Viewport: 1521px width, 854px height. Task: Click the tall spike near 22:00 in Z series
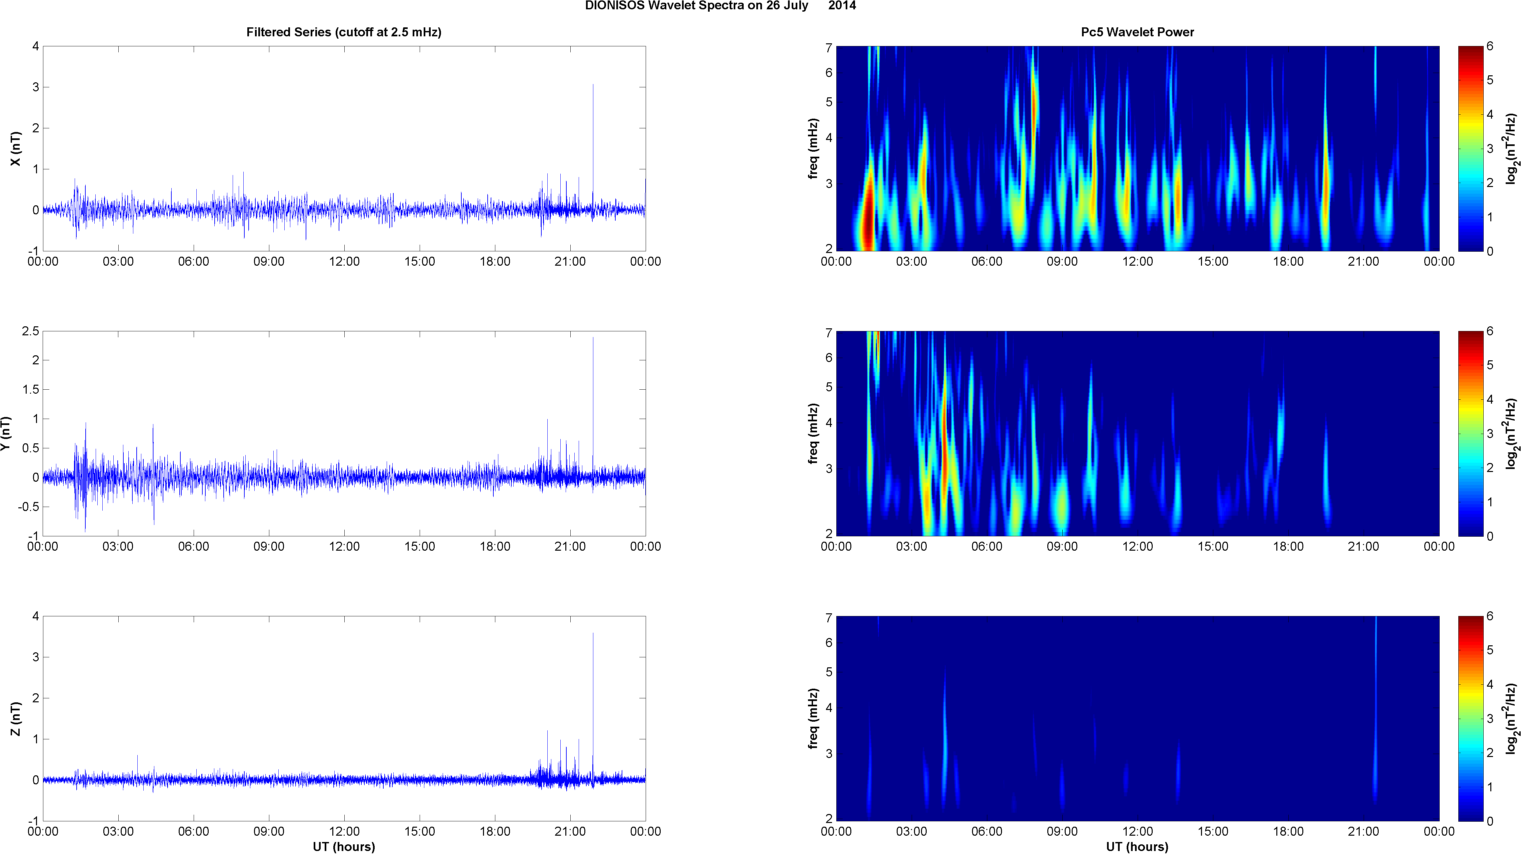pyautogui.click(x=593, y=705)
